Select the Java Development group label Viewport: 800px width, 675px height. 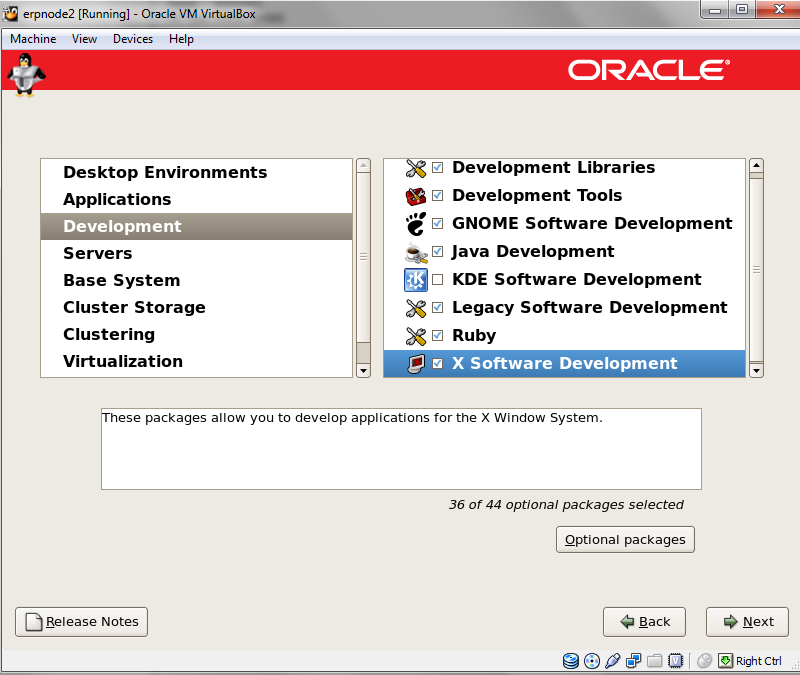pyautogui.click(x=533, y=252)
